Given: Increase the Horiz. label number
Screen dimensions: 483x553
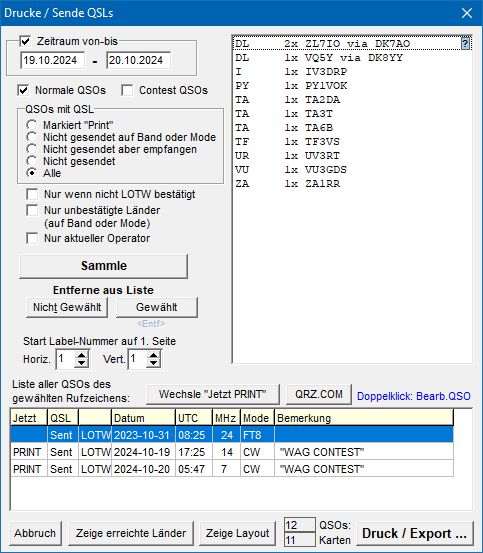Looking at the screenshot, I should point(82,355).
